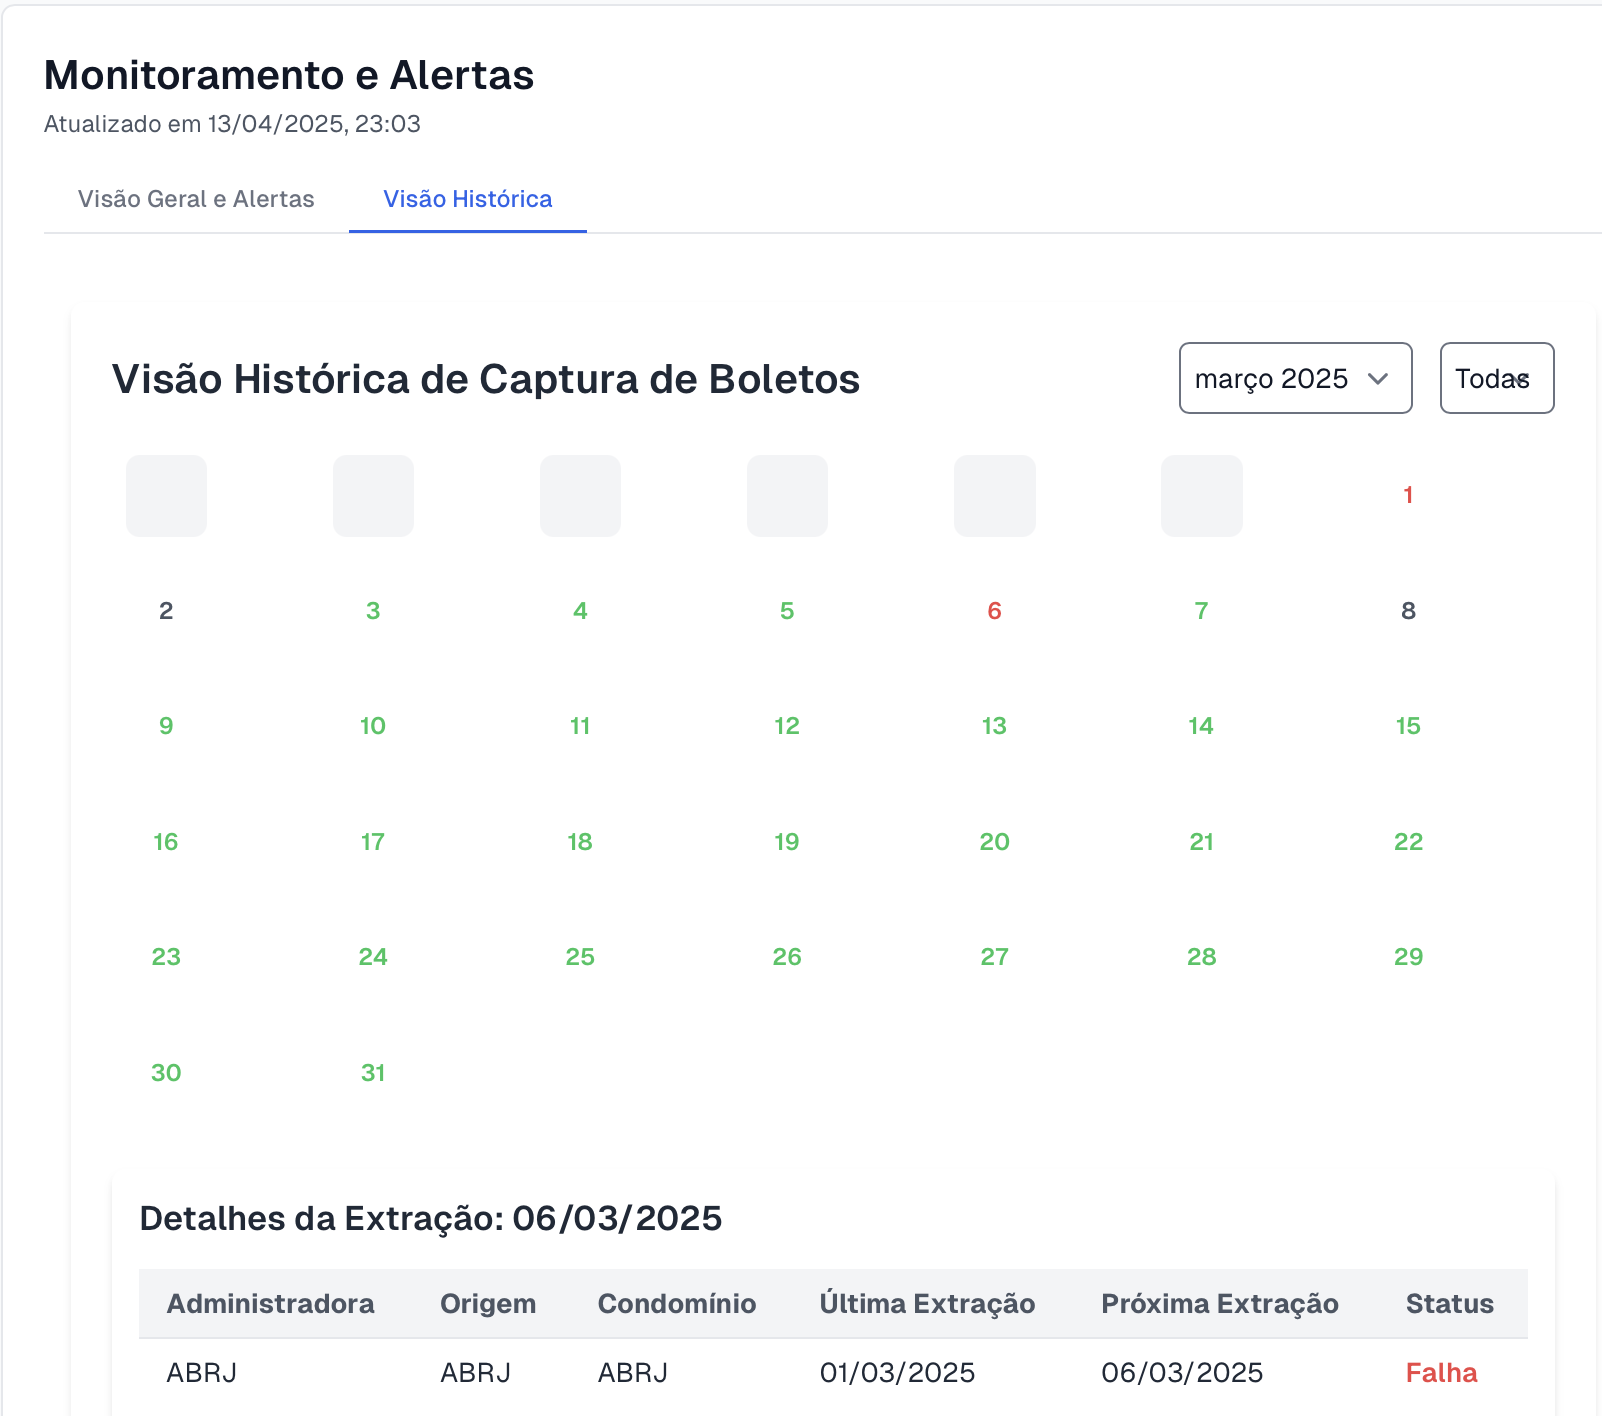
Task: Open the Todas filter dropdown
Action: 1496,378
